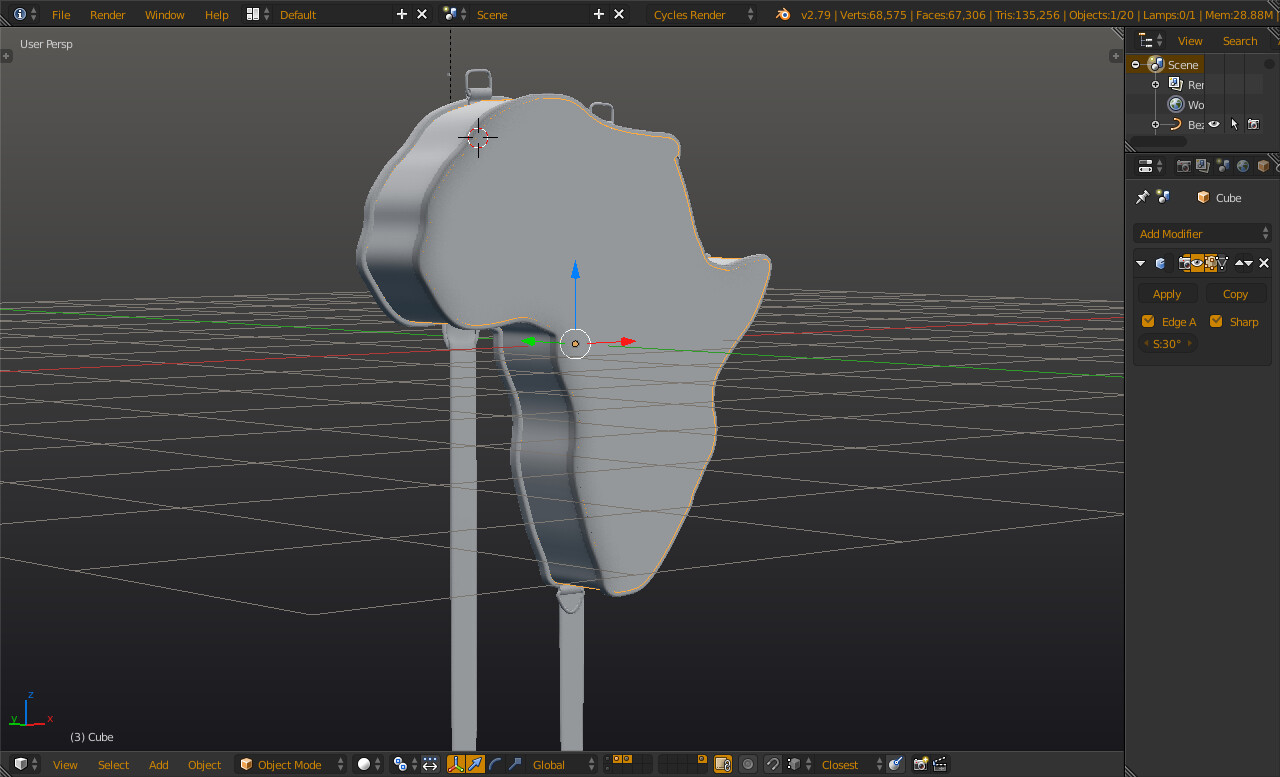Open the Closest snap target dropdown
This screenshot has width=1280, height=777.
849,764
